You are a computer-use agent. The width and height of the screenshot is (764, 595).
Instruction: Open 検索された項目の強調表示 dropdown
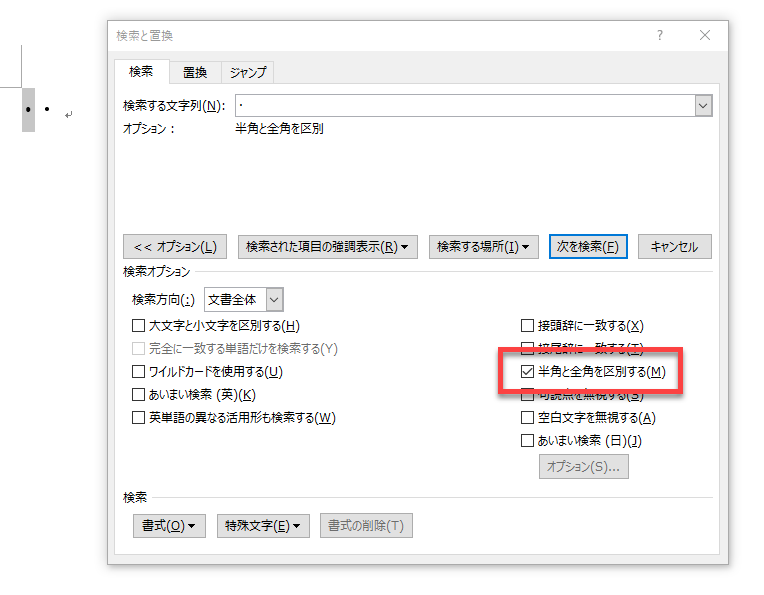click(x=327, y=247)
